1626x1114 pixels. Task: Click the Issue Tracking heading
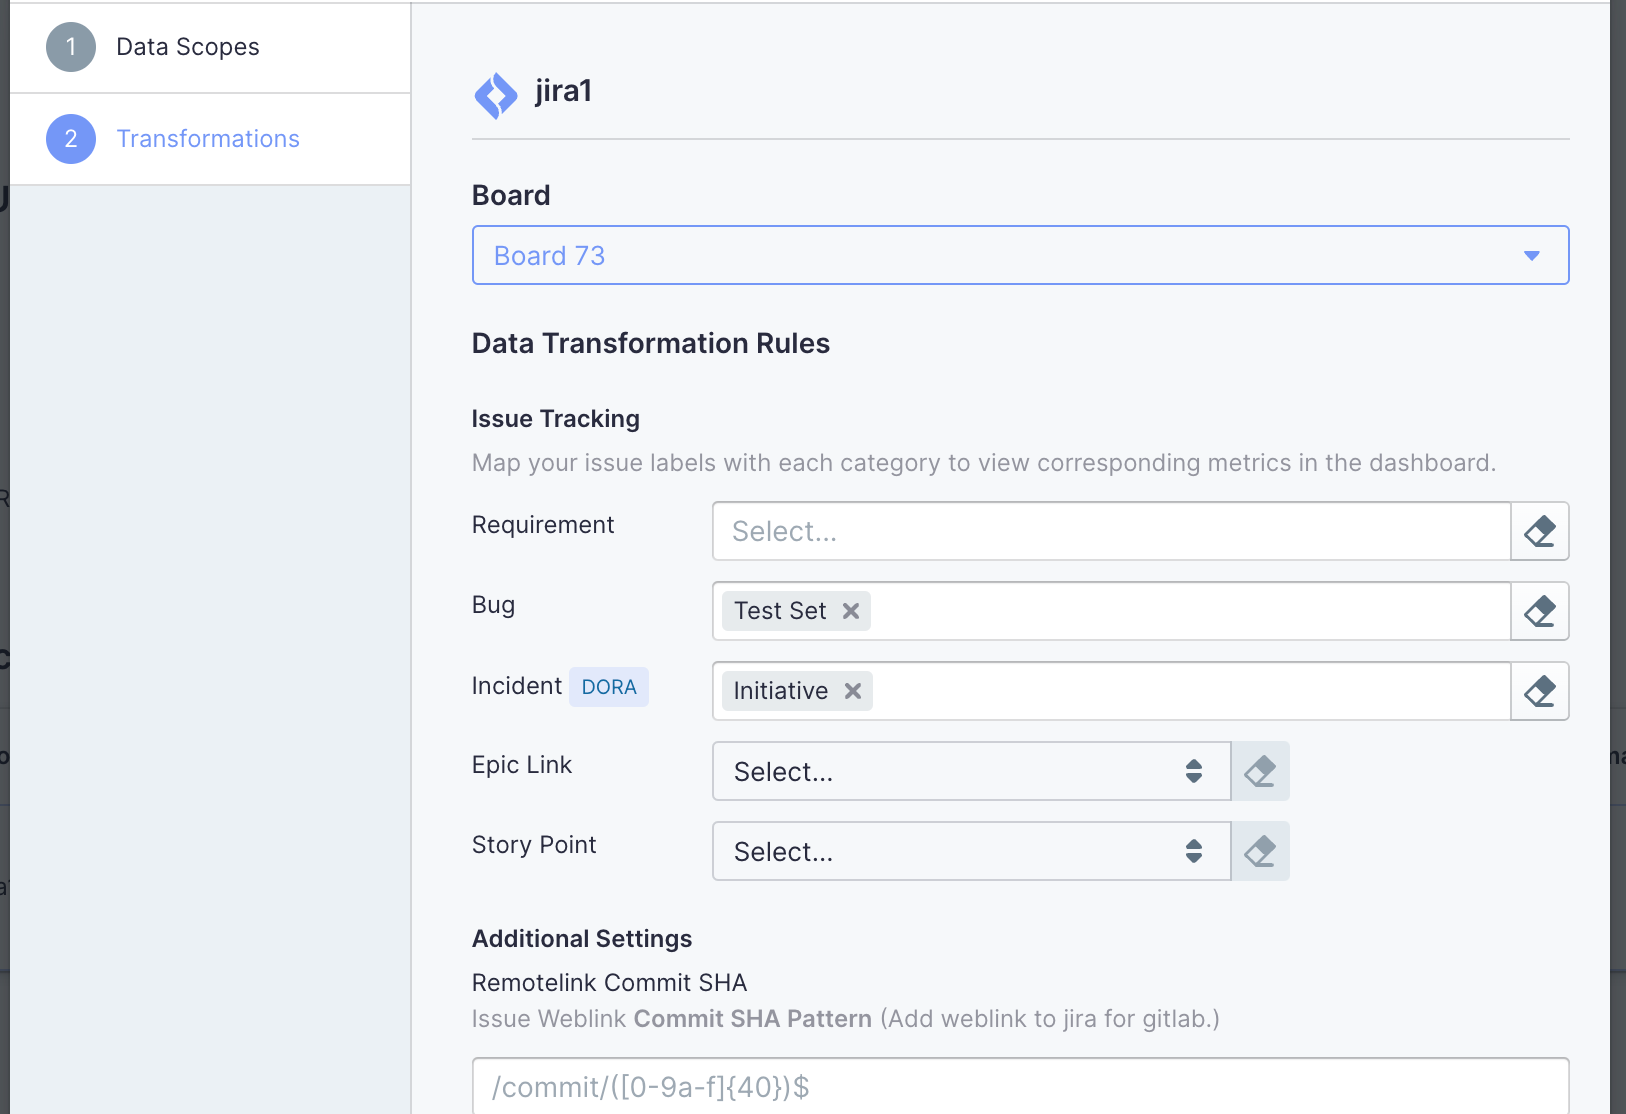point(556,419)
